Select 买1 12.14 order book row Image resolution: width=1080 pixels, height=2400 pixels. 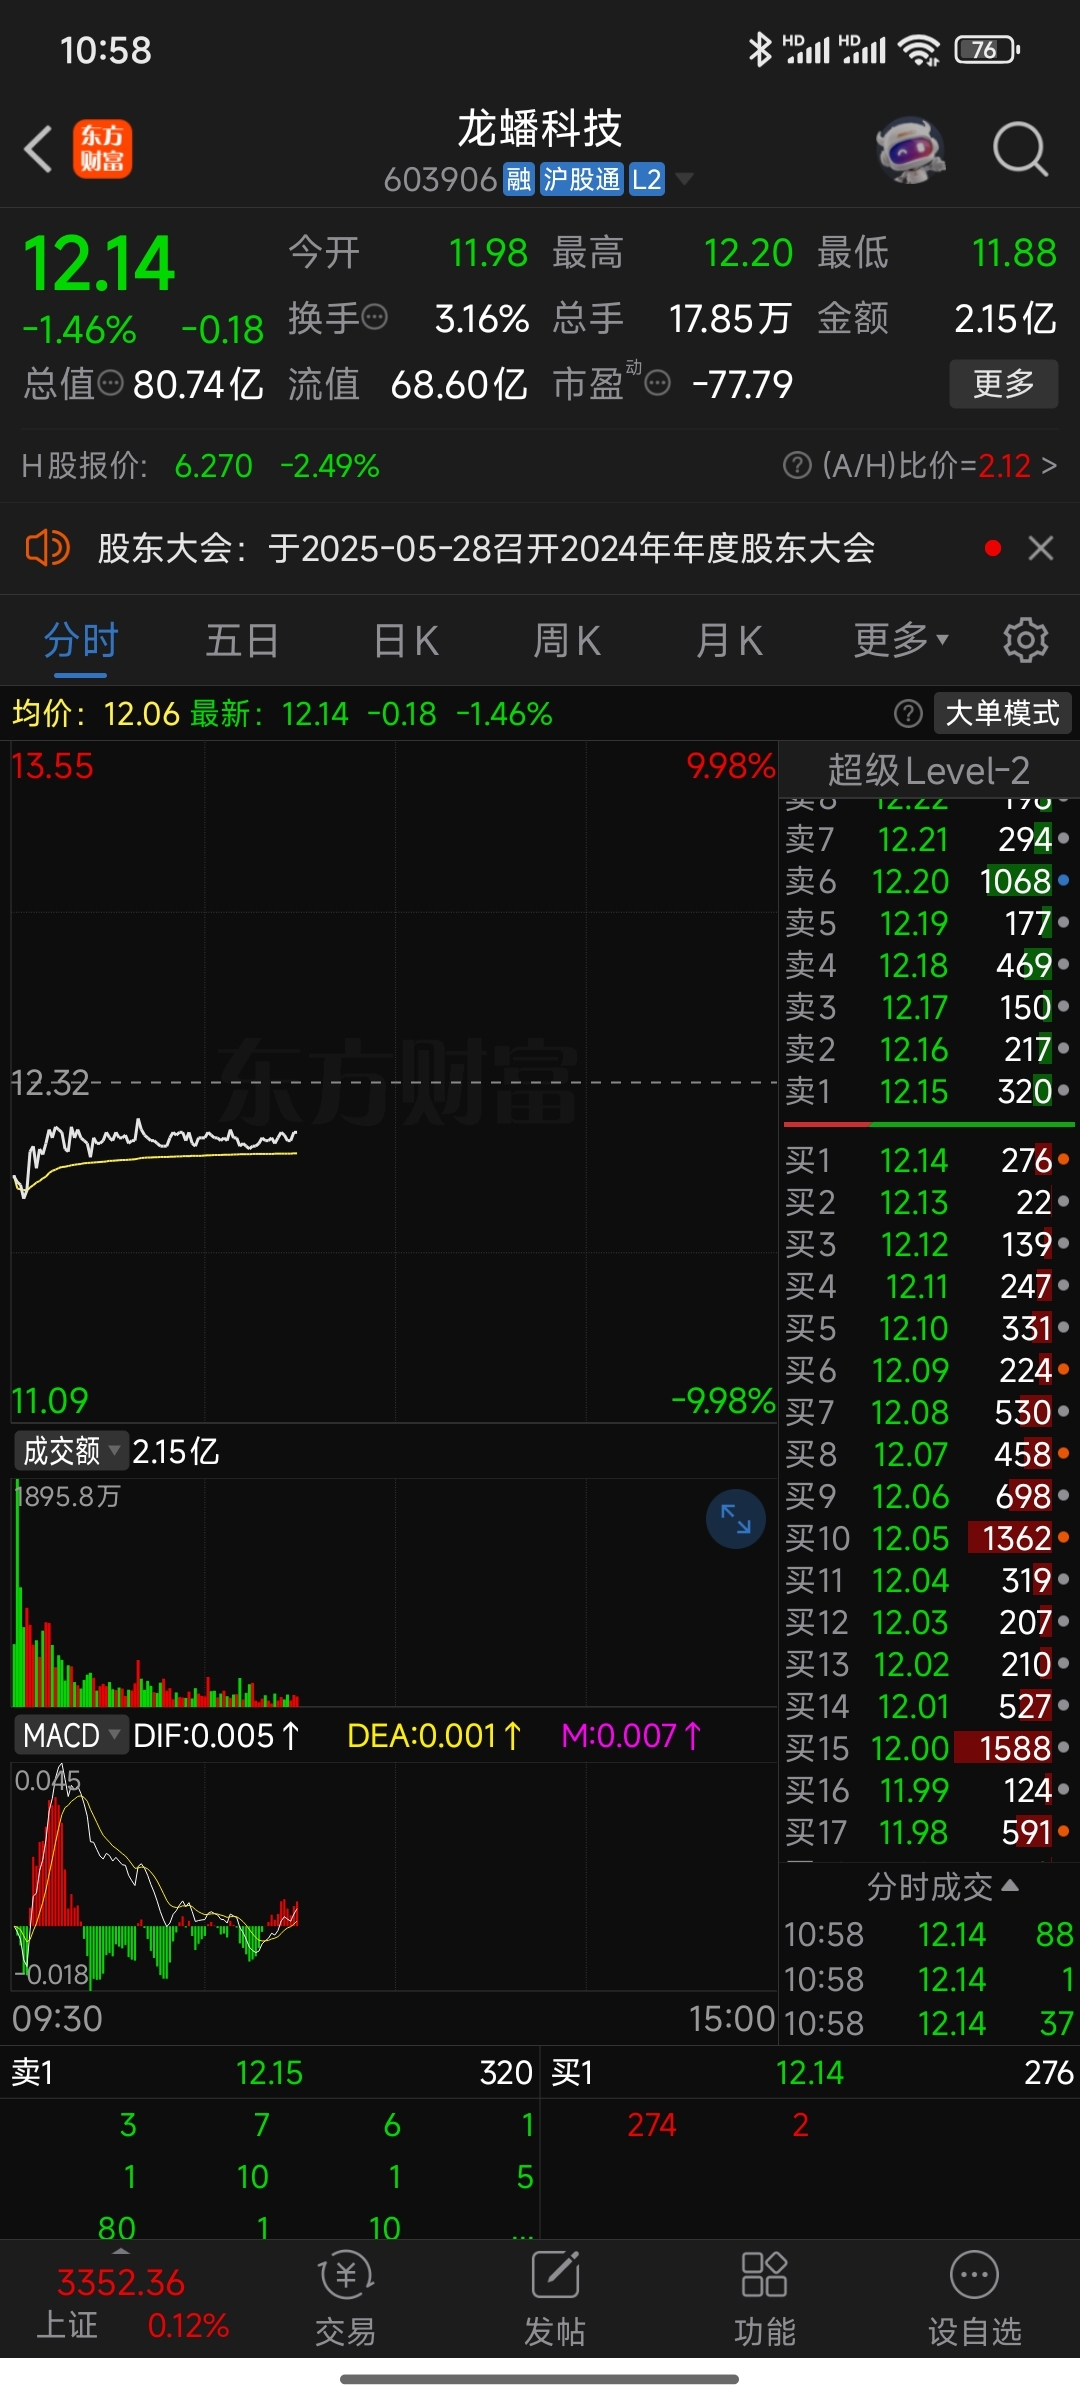point(928,1160)
